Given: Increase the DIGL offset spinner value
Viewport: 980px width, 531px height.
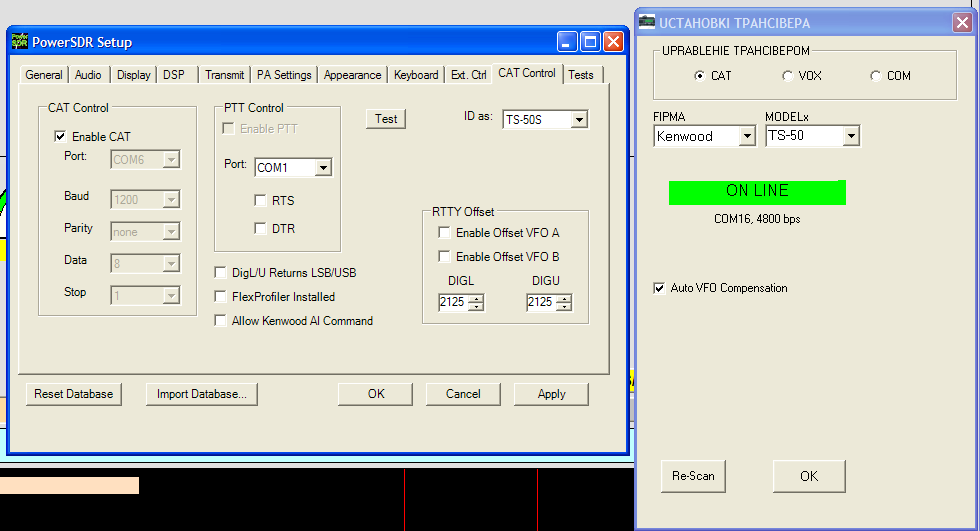Looking at the screenshot, I should pos(476,298).
